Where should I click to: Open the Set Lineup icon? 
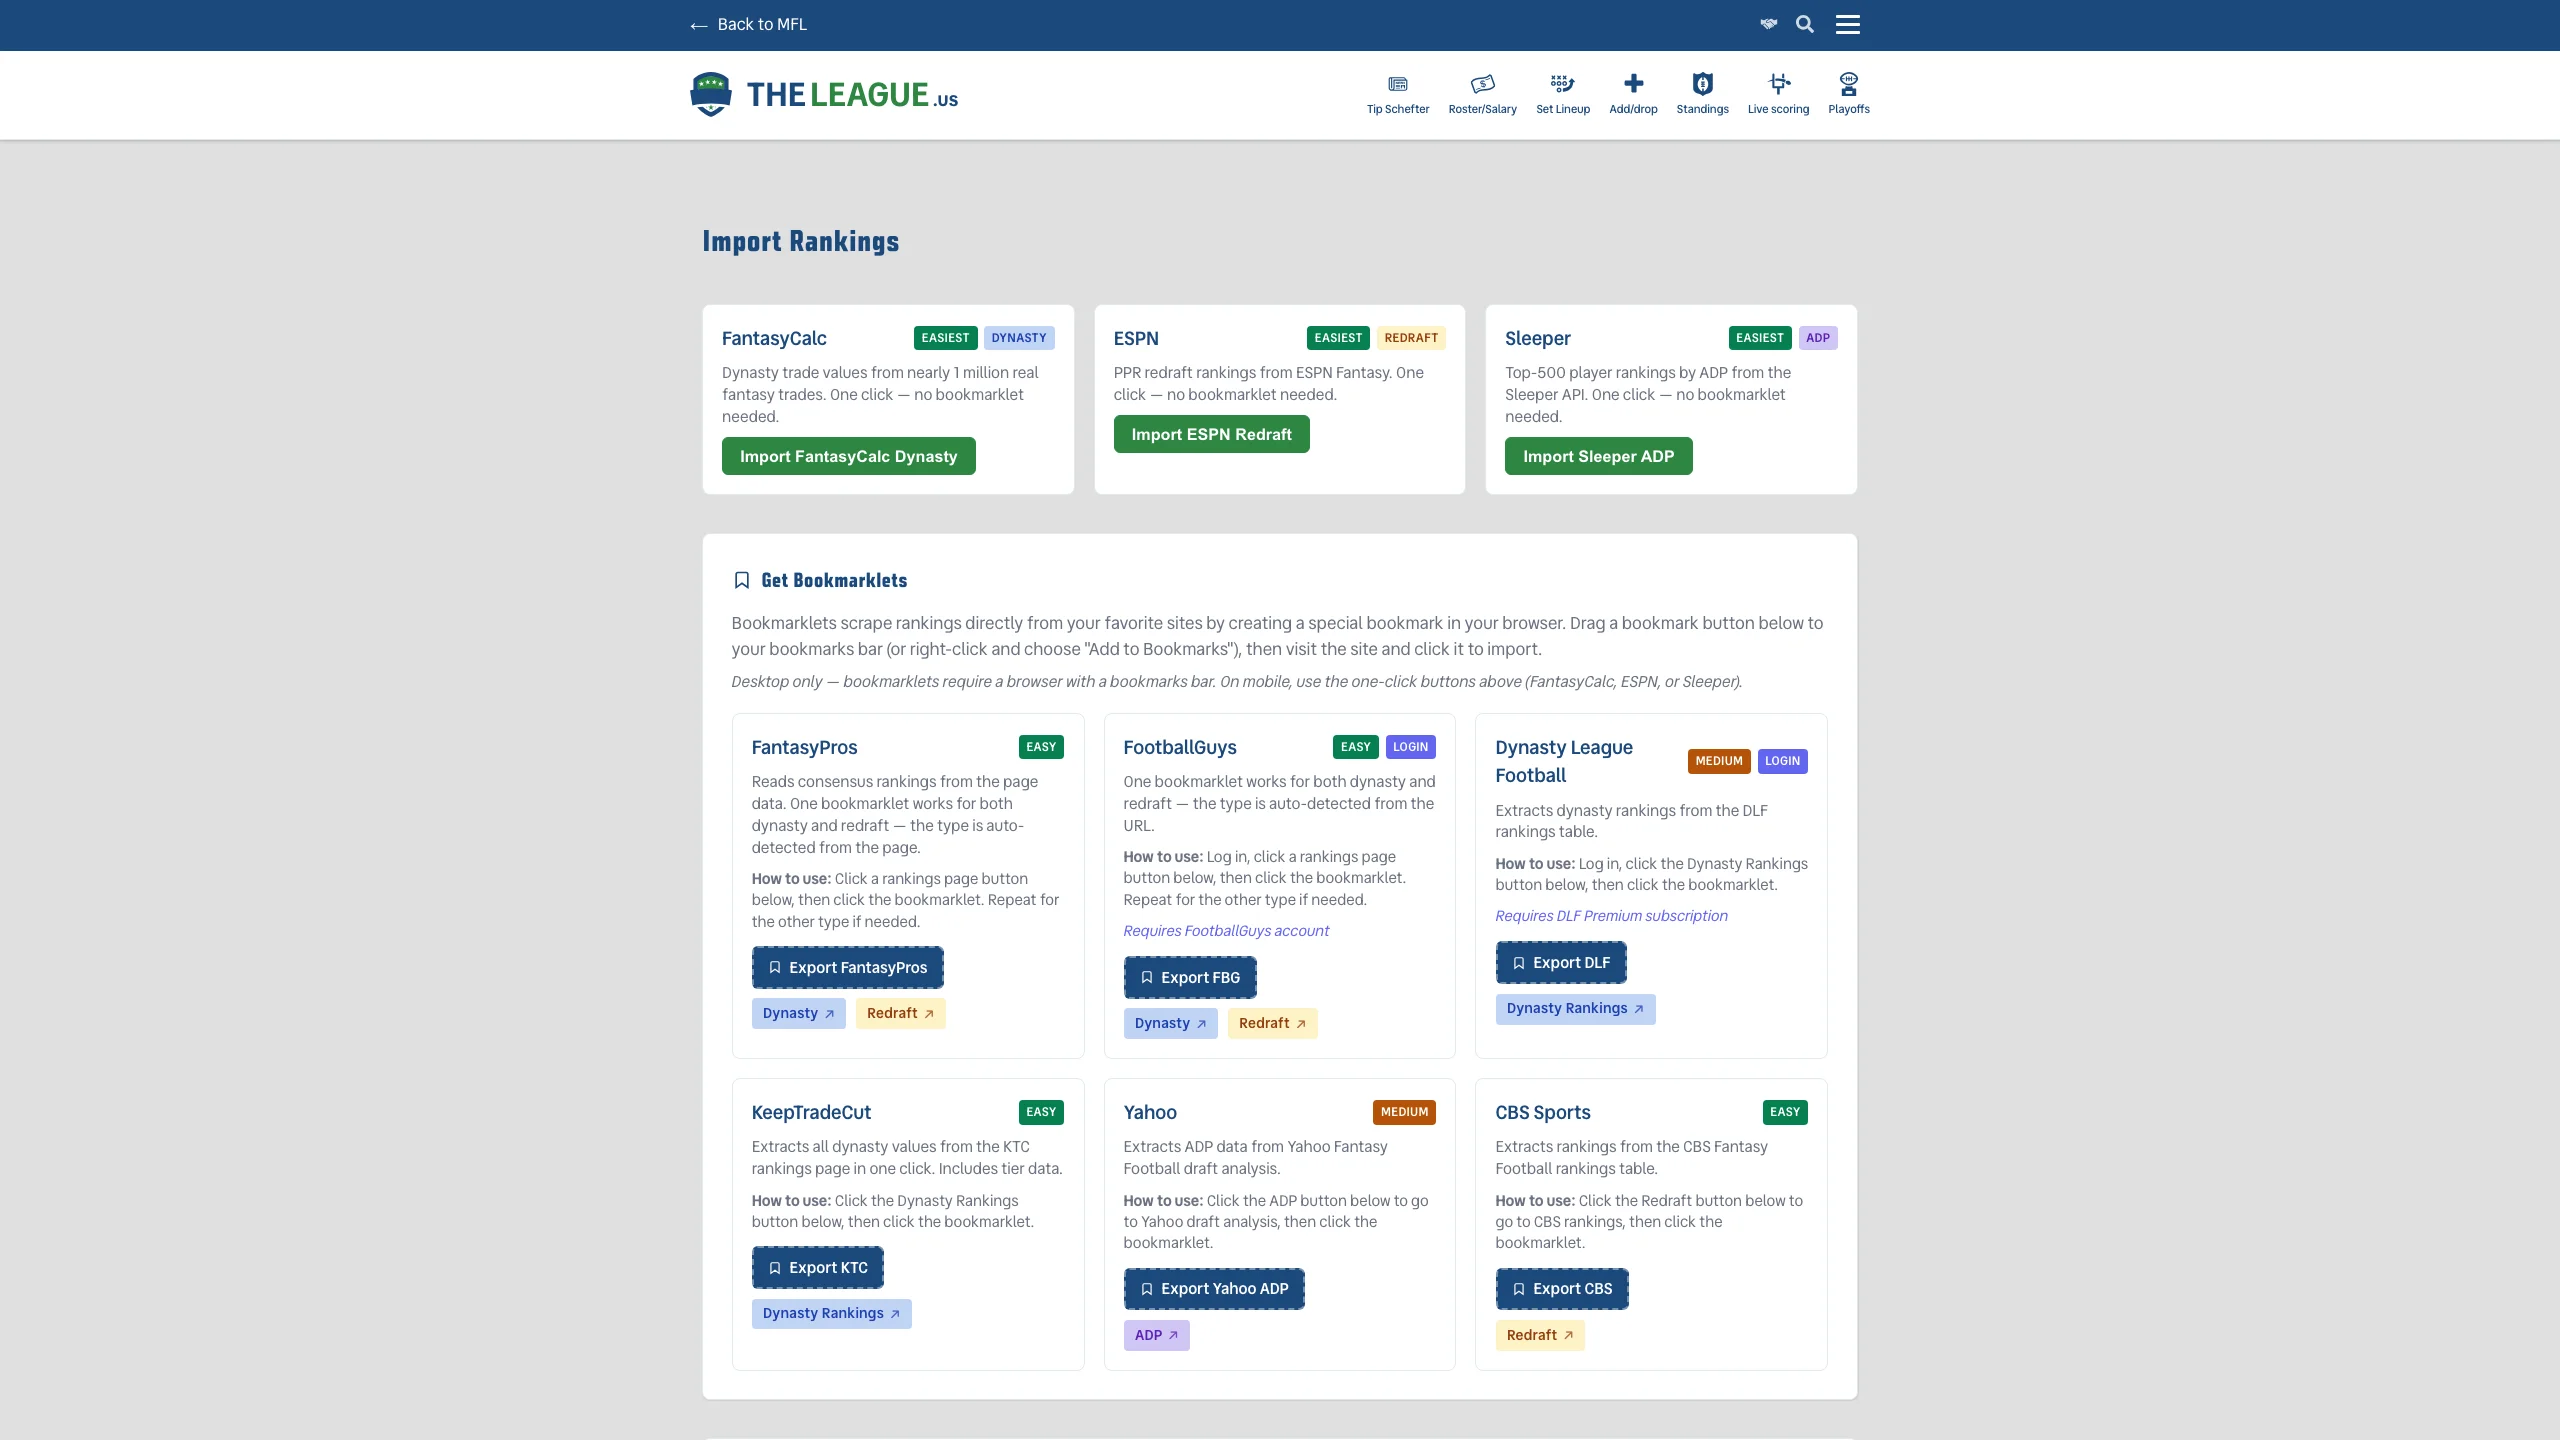1562,84
